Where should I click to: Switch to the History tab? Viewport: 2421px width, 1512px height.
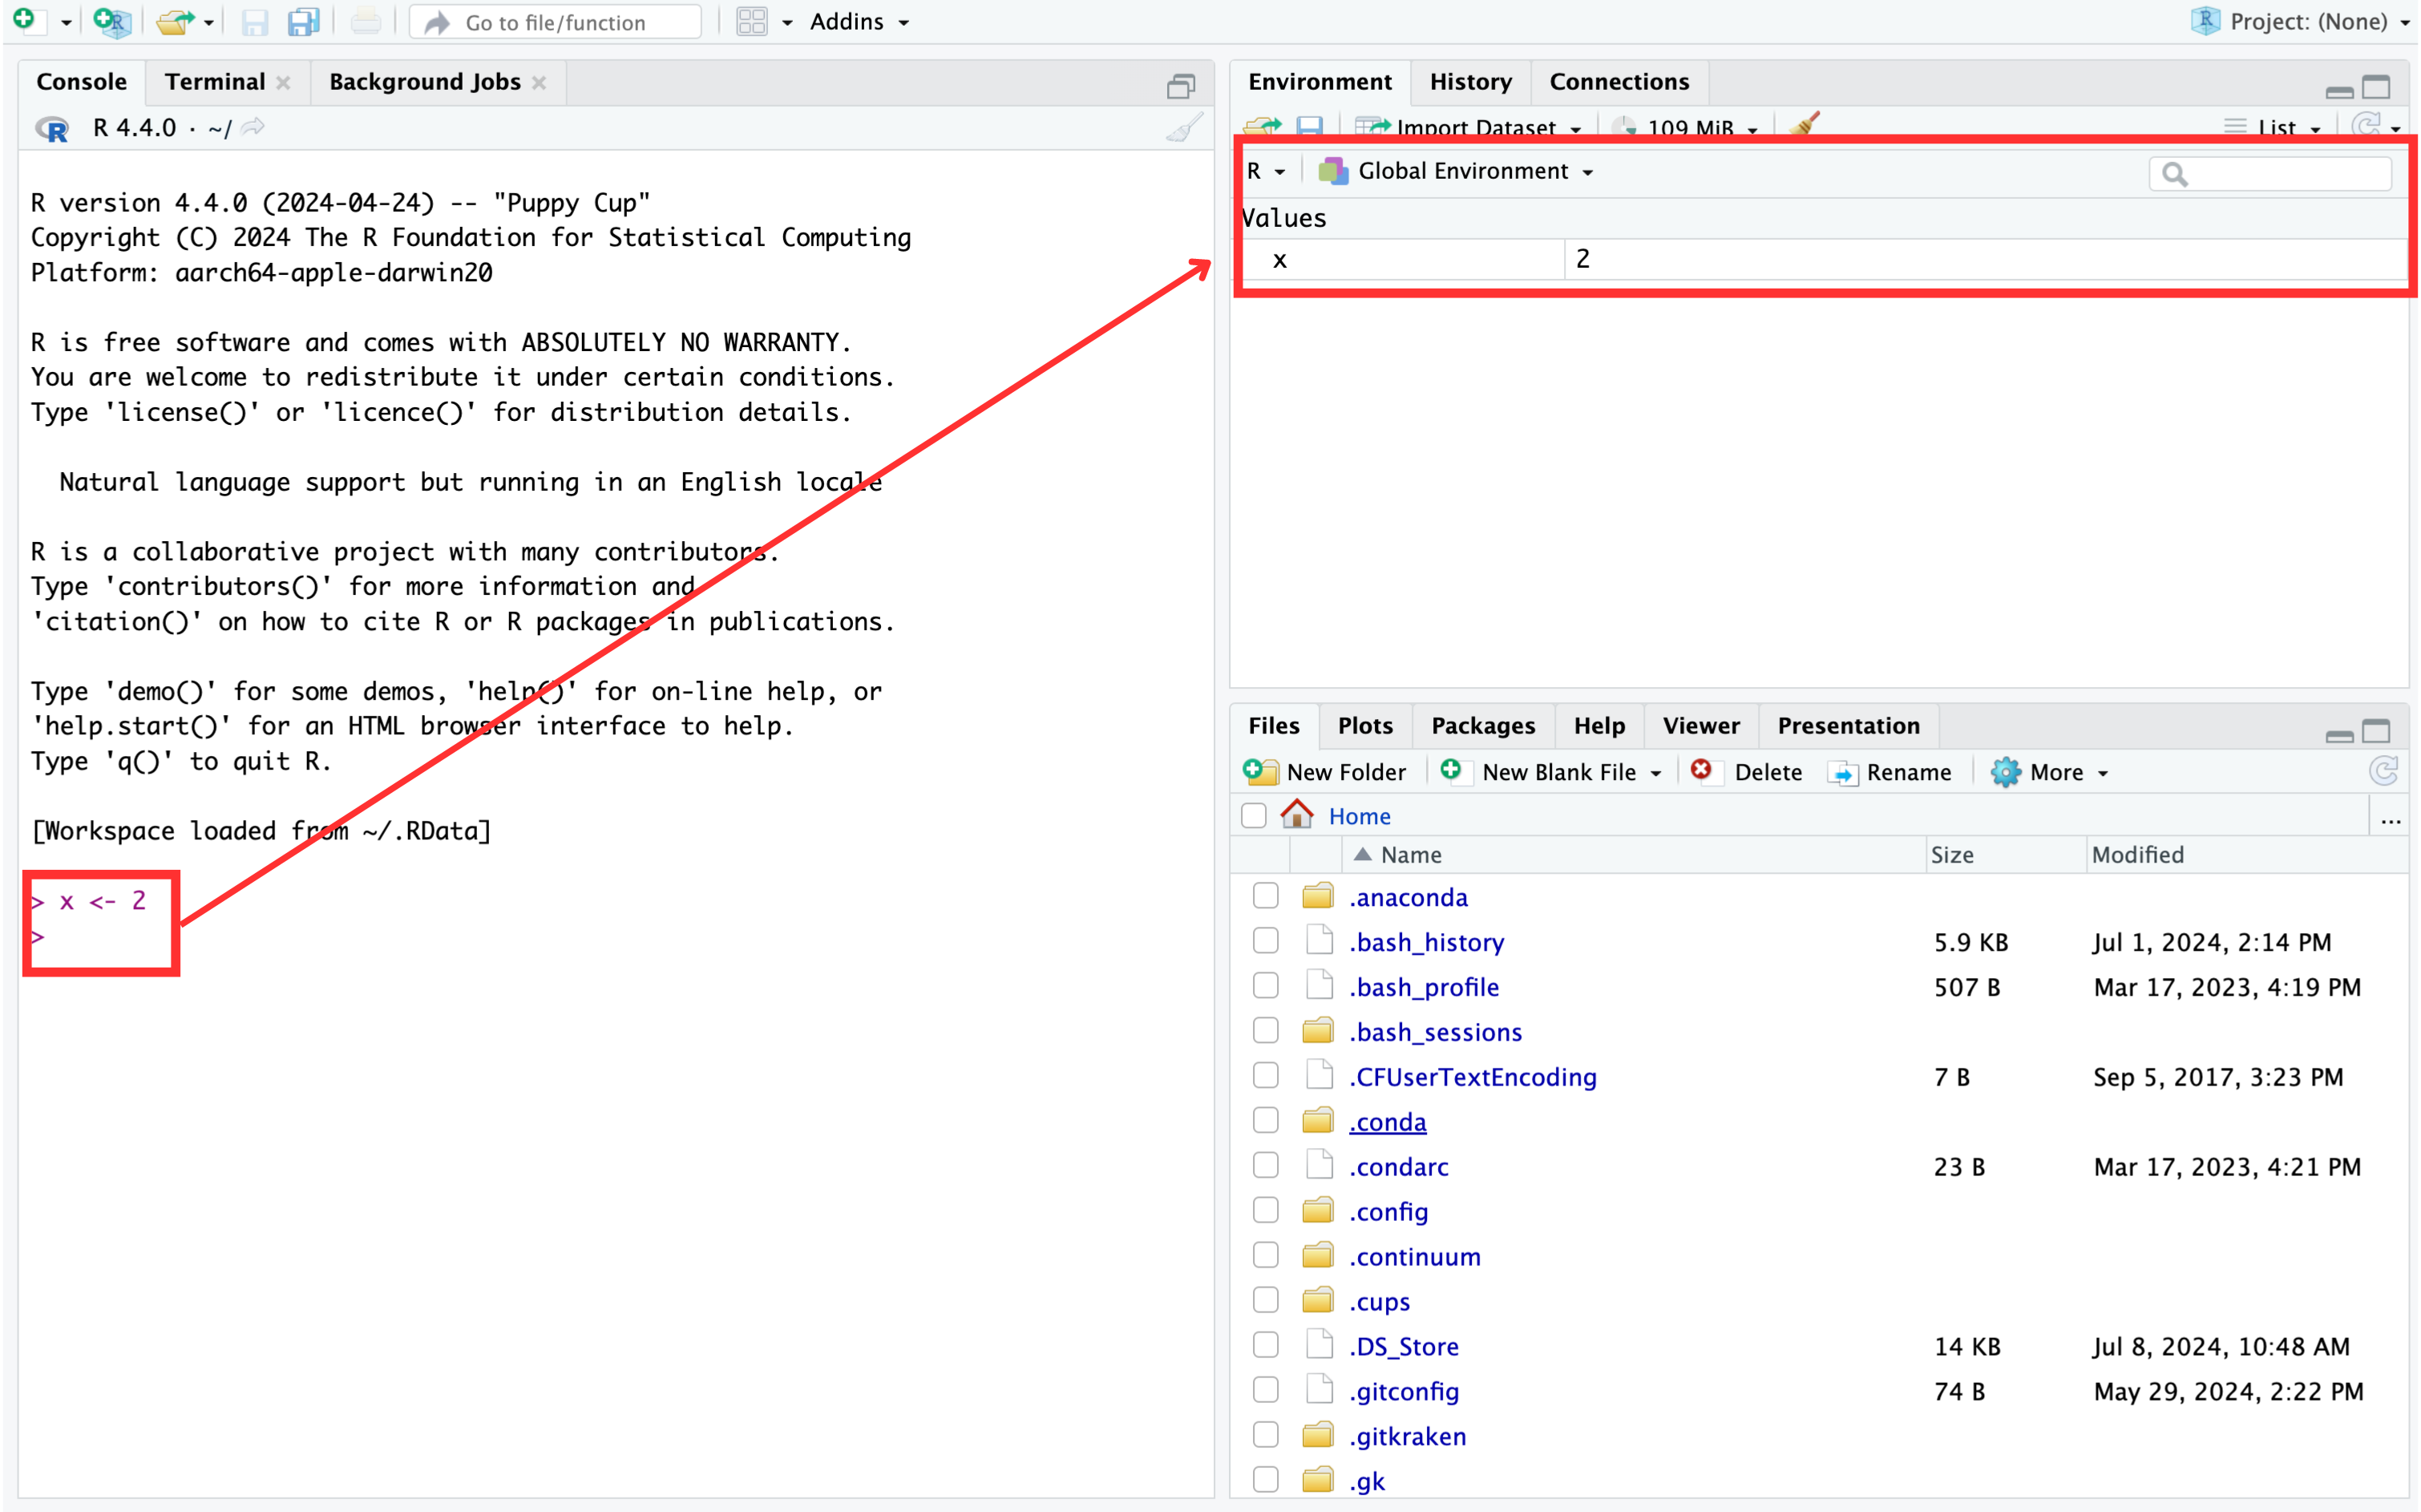[x=1471, y=82]
